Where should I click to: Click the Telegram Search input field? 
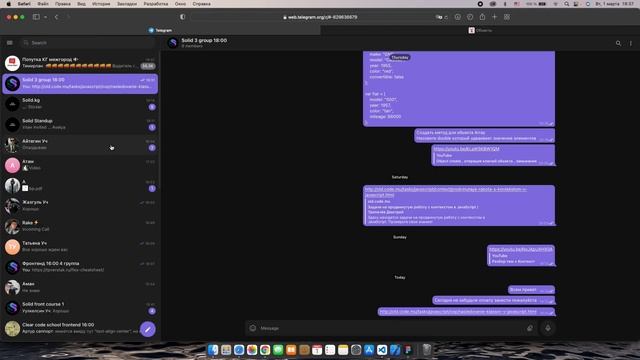[88, 42]
